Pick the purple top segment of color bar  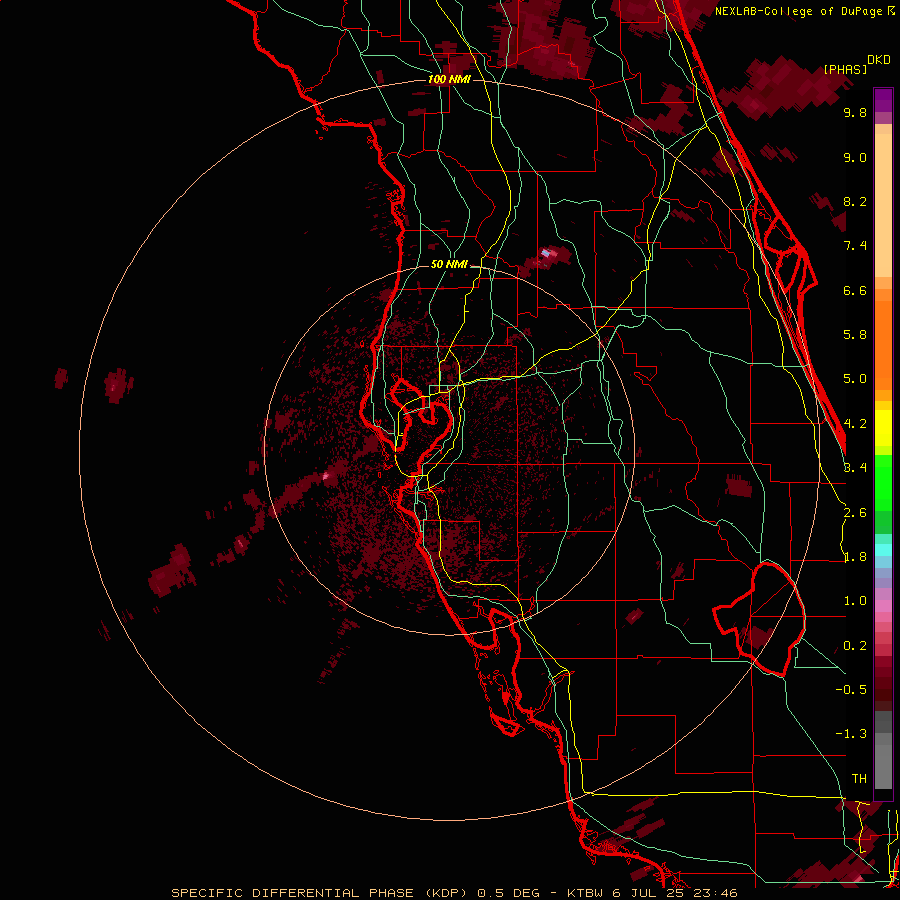pos(883,100)
